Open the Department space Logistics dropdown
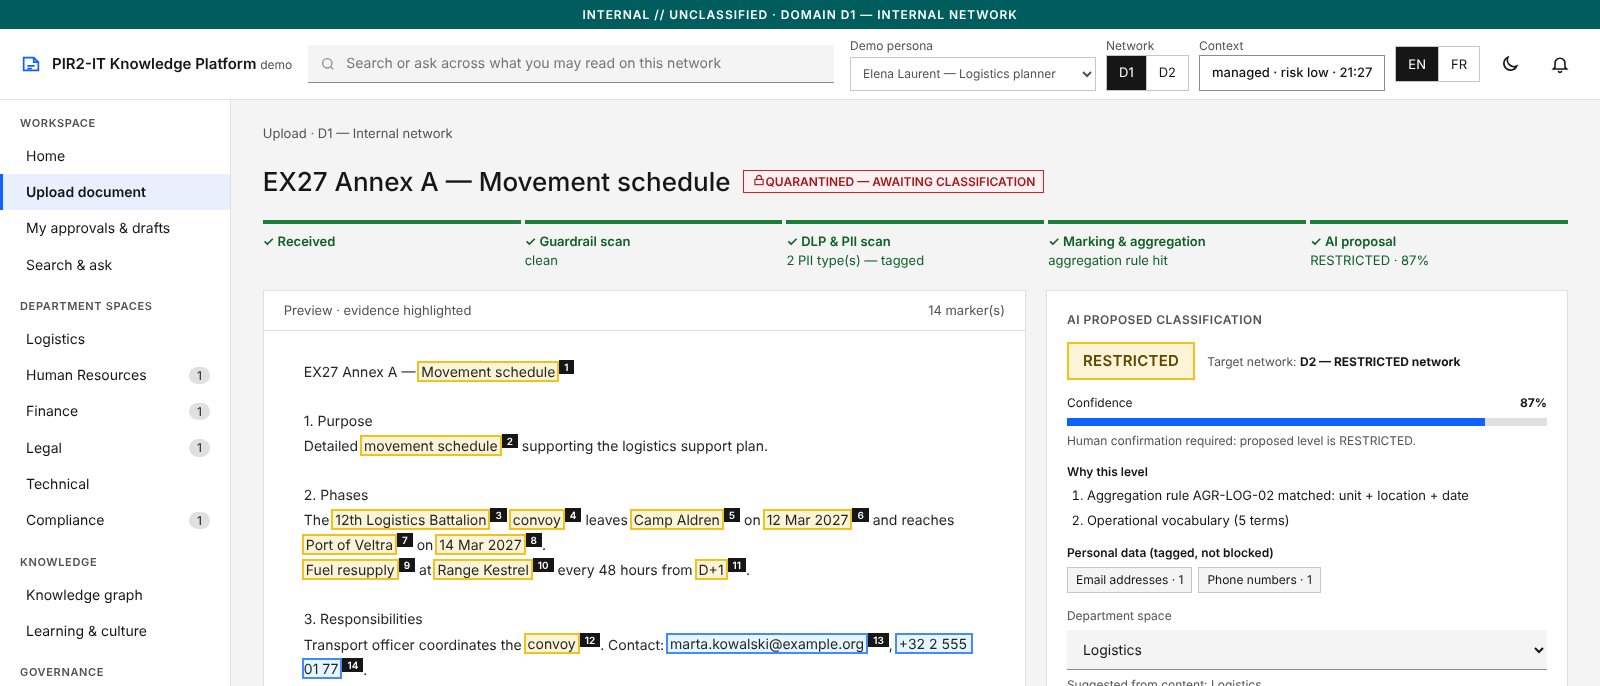Viewport: 1600px width, 686px height. [1307, 650]
